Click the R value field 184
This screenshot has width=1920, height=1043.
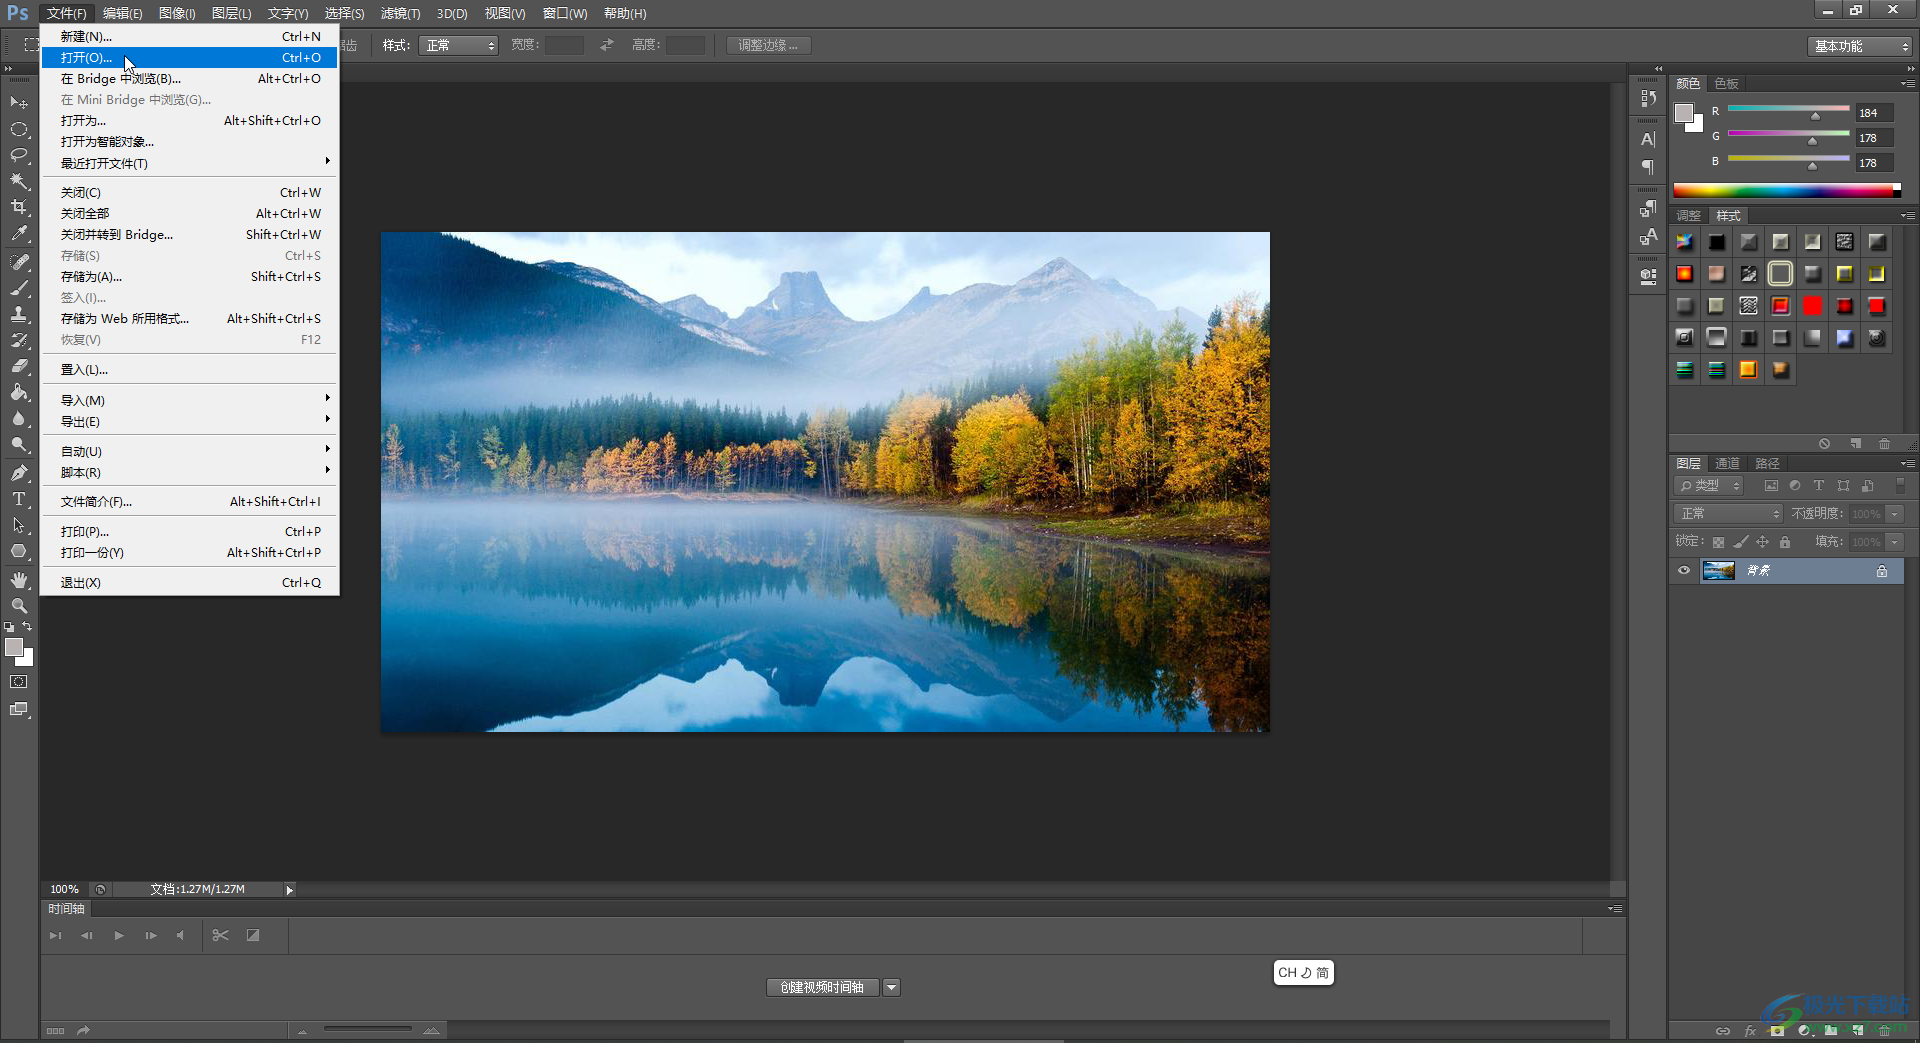click(1874, 113)
